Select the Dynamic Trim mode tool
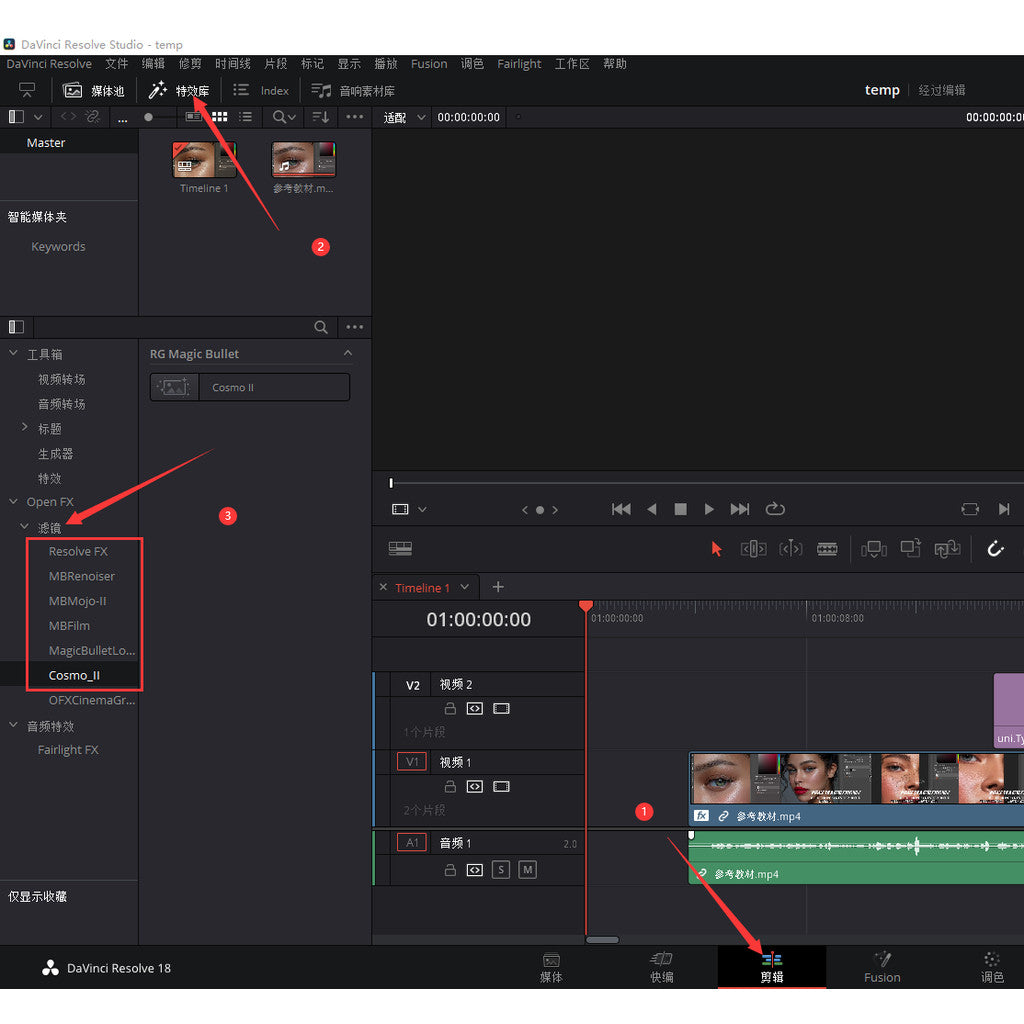The height and width of the screenshot is (1024, 1024). coord(790,549)
